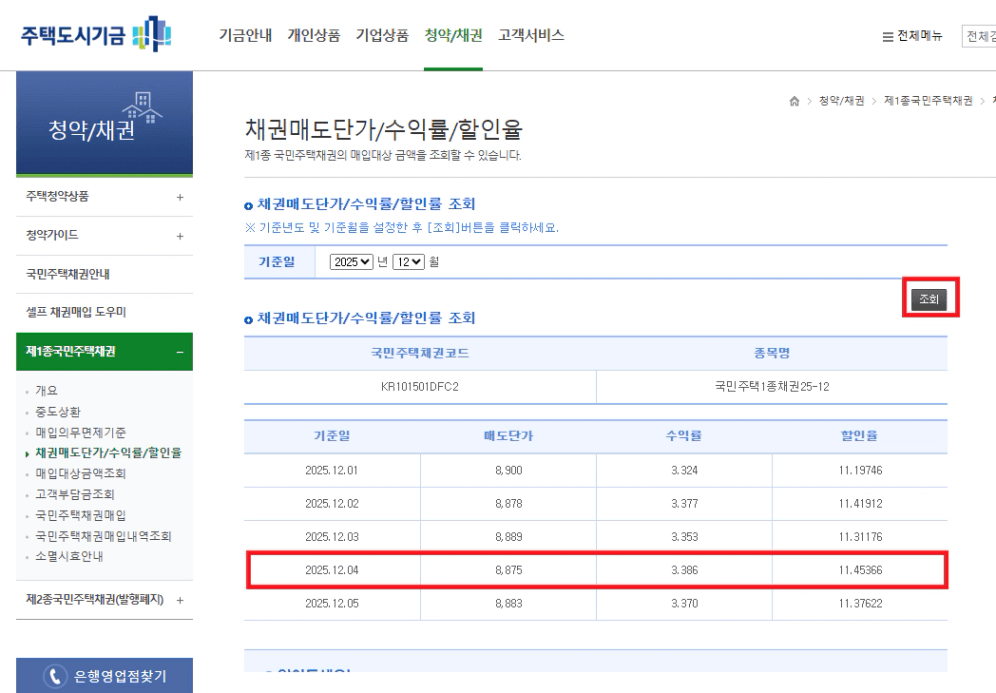Open the 고객서비스 top menu

click(531, 36)
